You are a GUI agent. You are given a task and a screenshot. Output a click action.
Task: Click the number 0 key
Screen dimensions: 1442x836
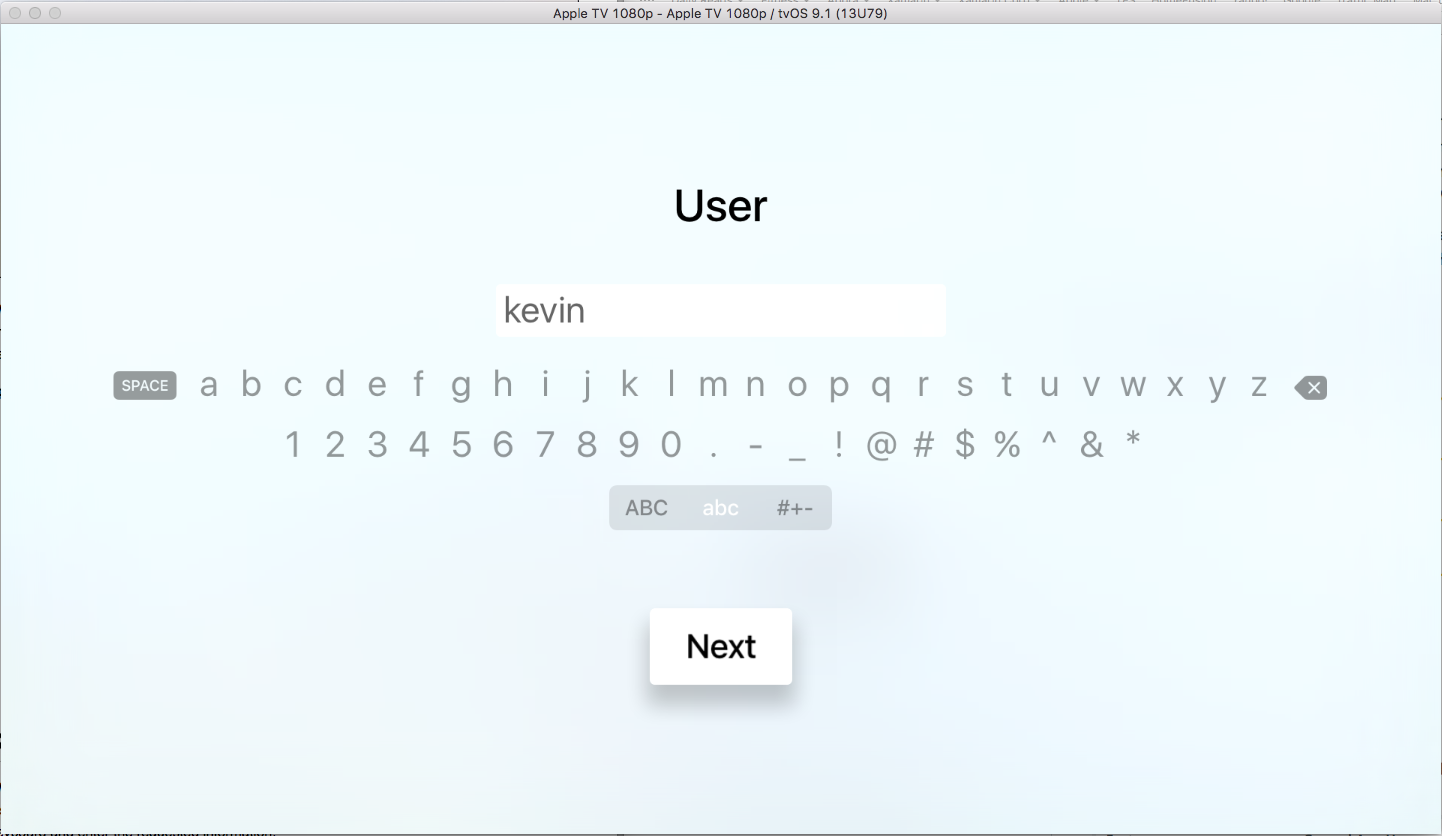coord(671,443)
